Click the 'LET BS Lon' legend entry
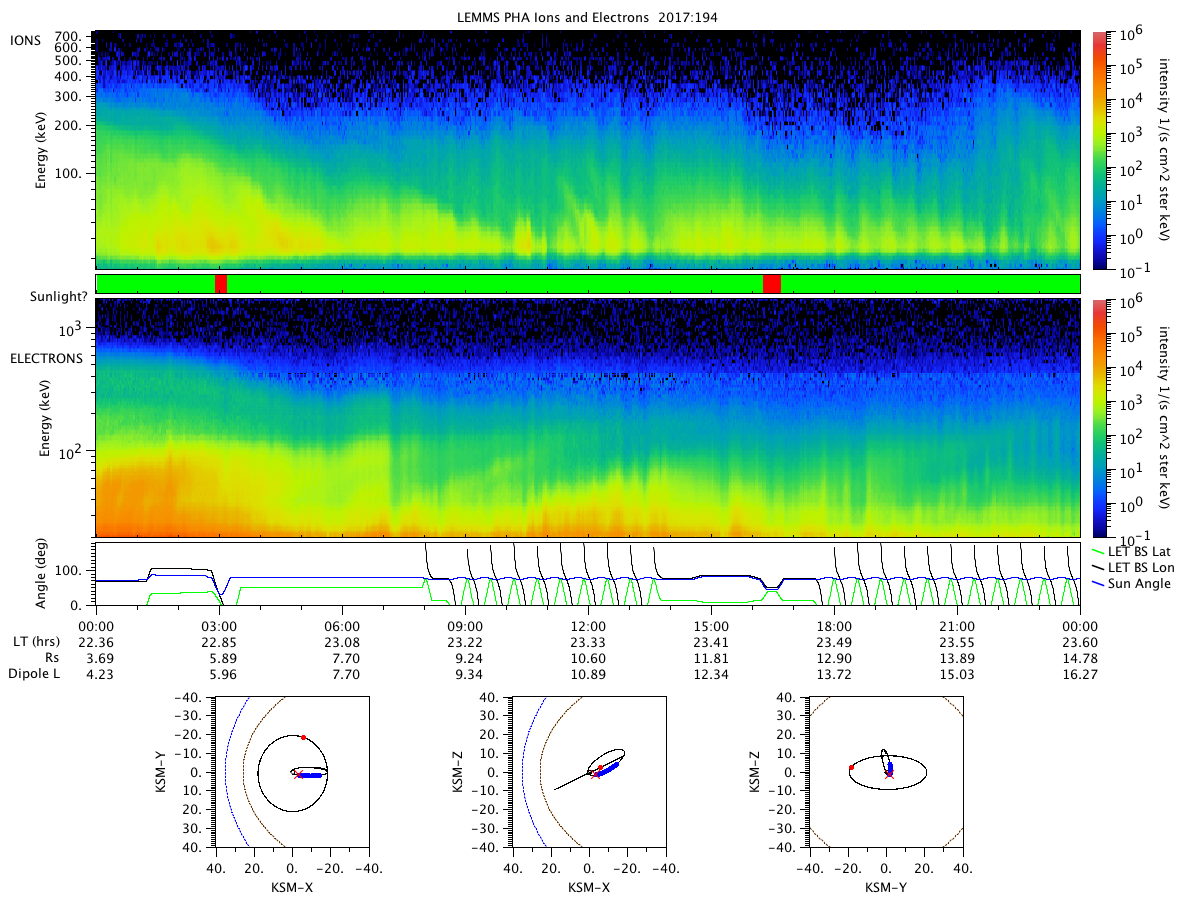 click(1132, 567)
